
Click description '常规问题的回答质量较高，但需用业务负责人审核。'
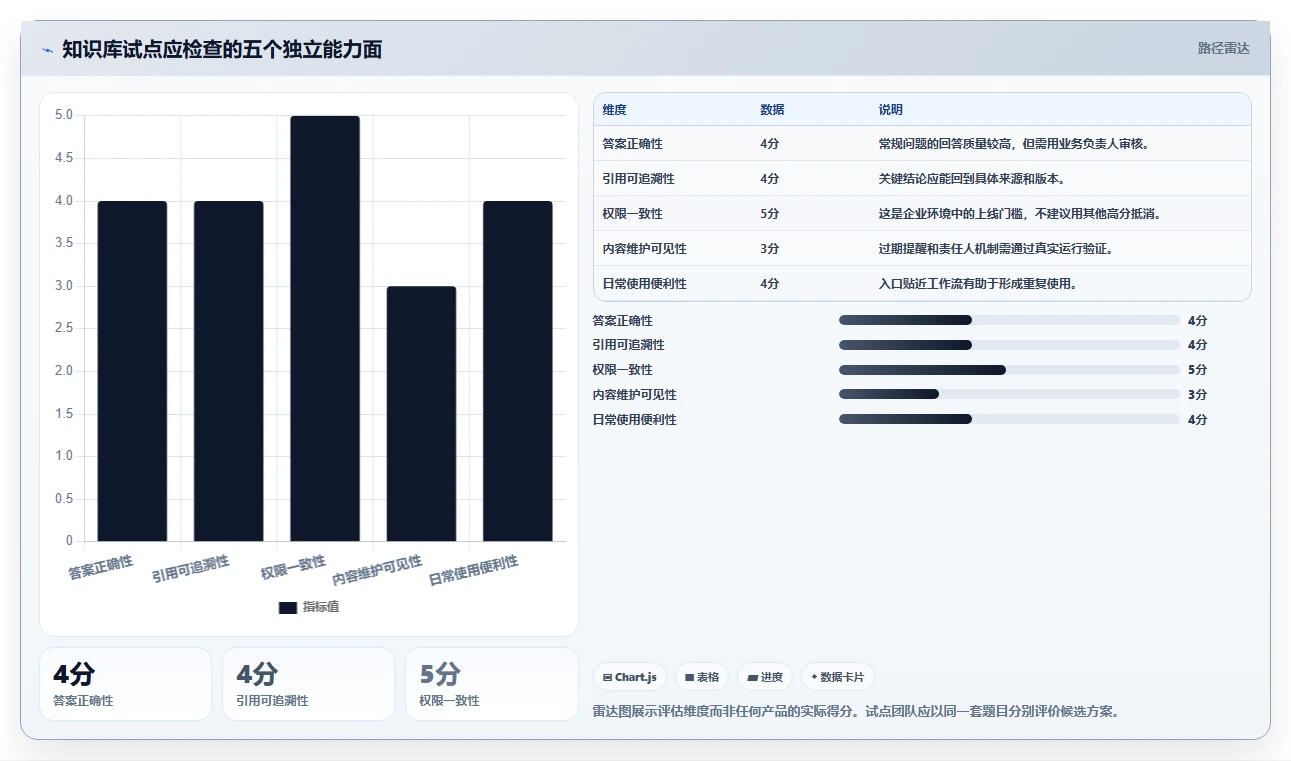(x=1014, y=143)
